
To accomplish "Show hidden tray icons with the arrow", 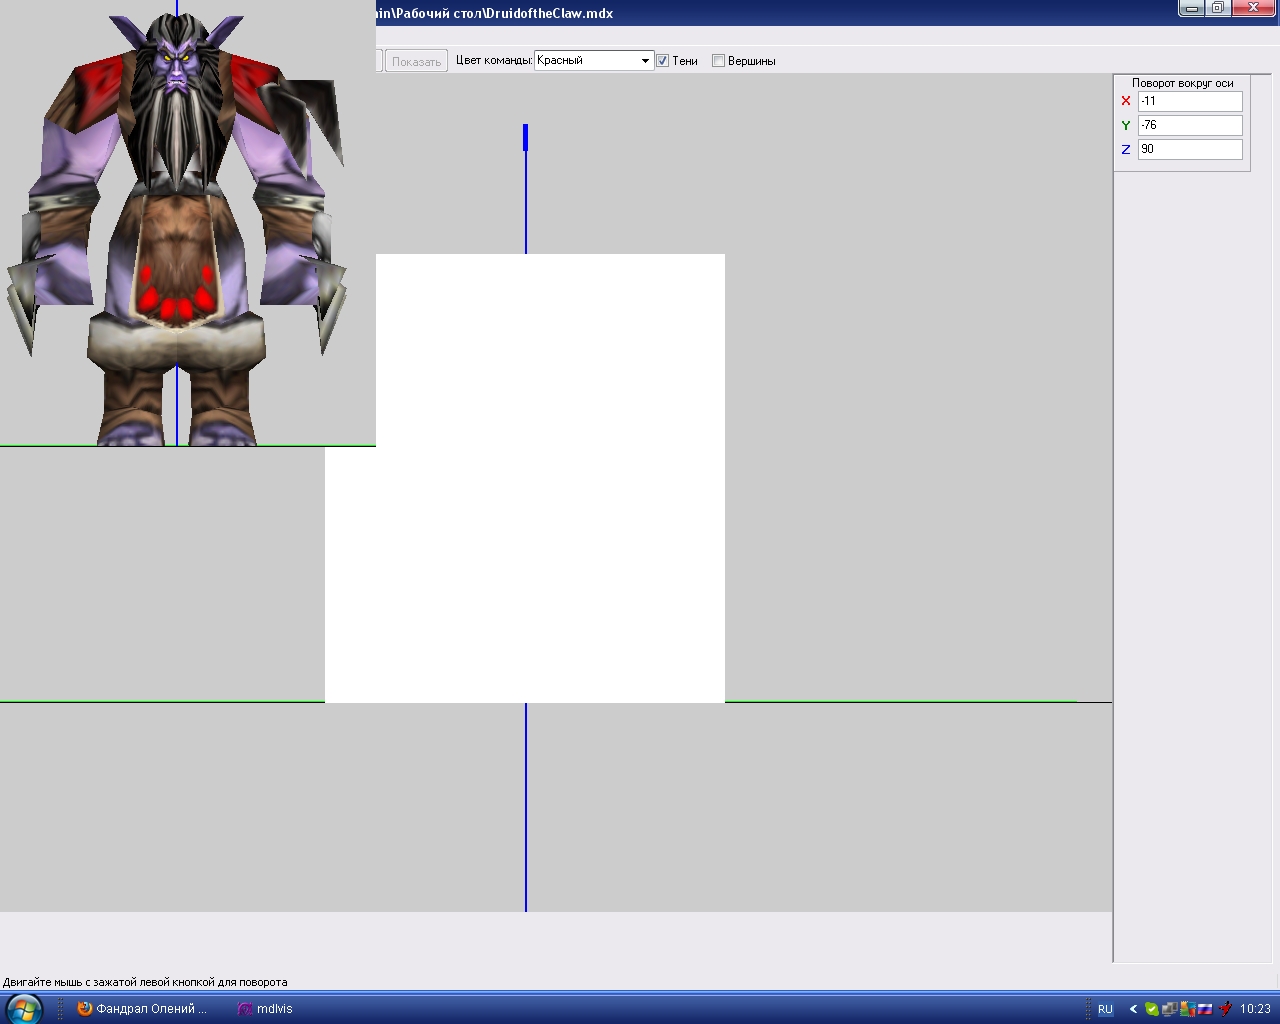I will (1133, 1009).
